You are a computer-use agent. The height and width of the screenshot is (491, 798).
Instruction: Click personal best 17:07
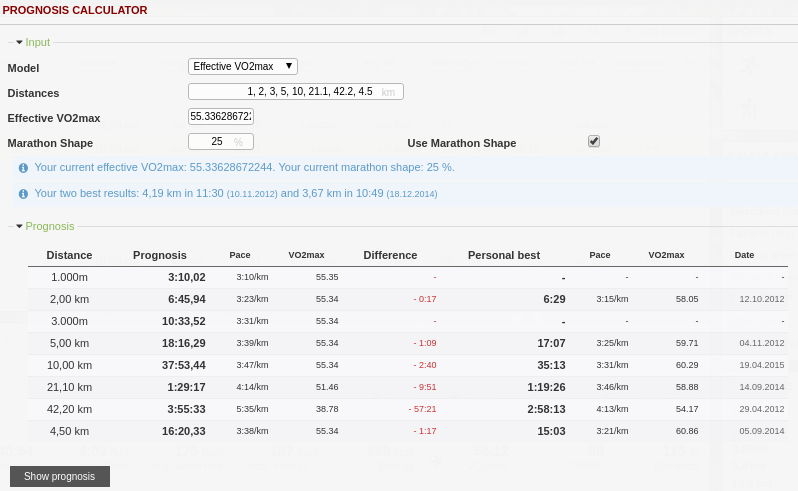(x=551, y=343)
